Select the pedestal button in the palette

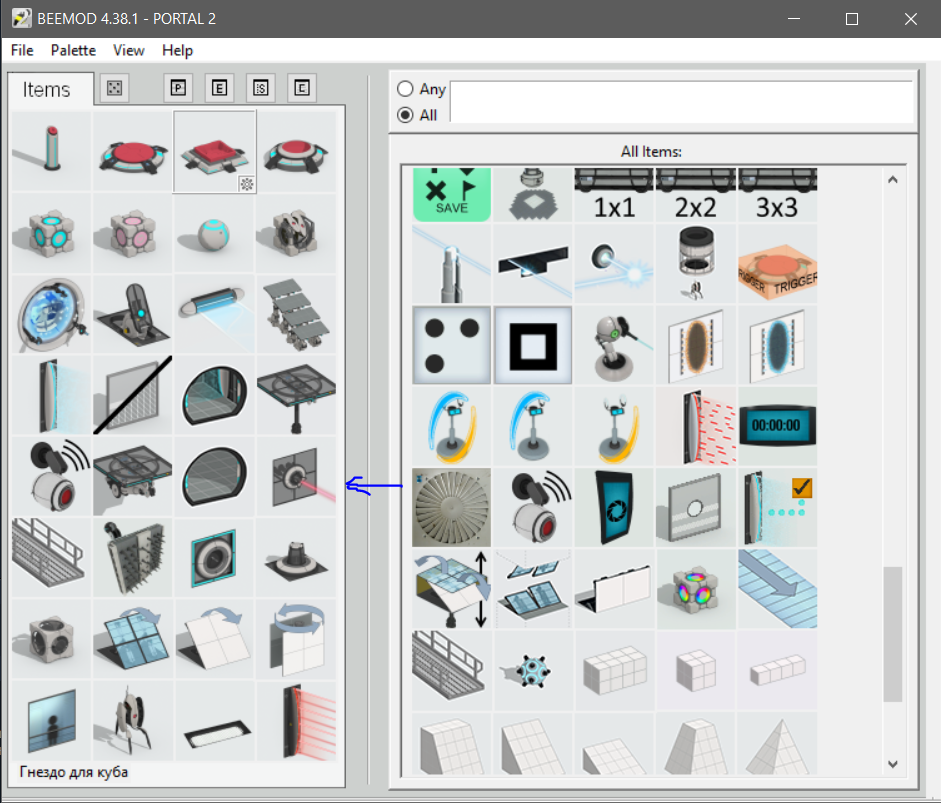tap(51, 151)
